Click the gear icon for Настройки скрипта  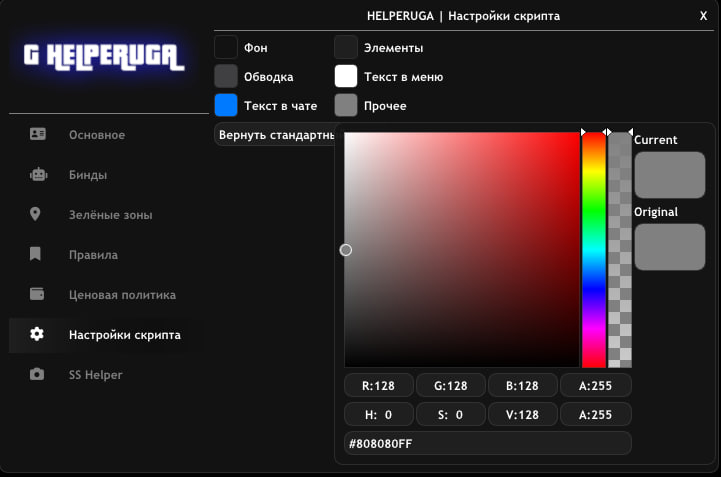[x=37, y=334]
